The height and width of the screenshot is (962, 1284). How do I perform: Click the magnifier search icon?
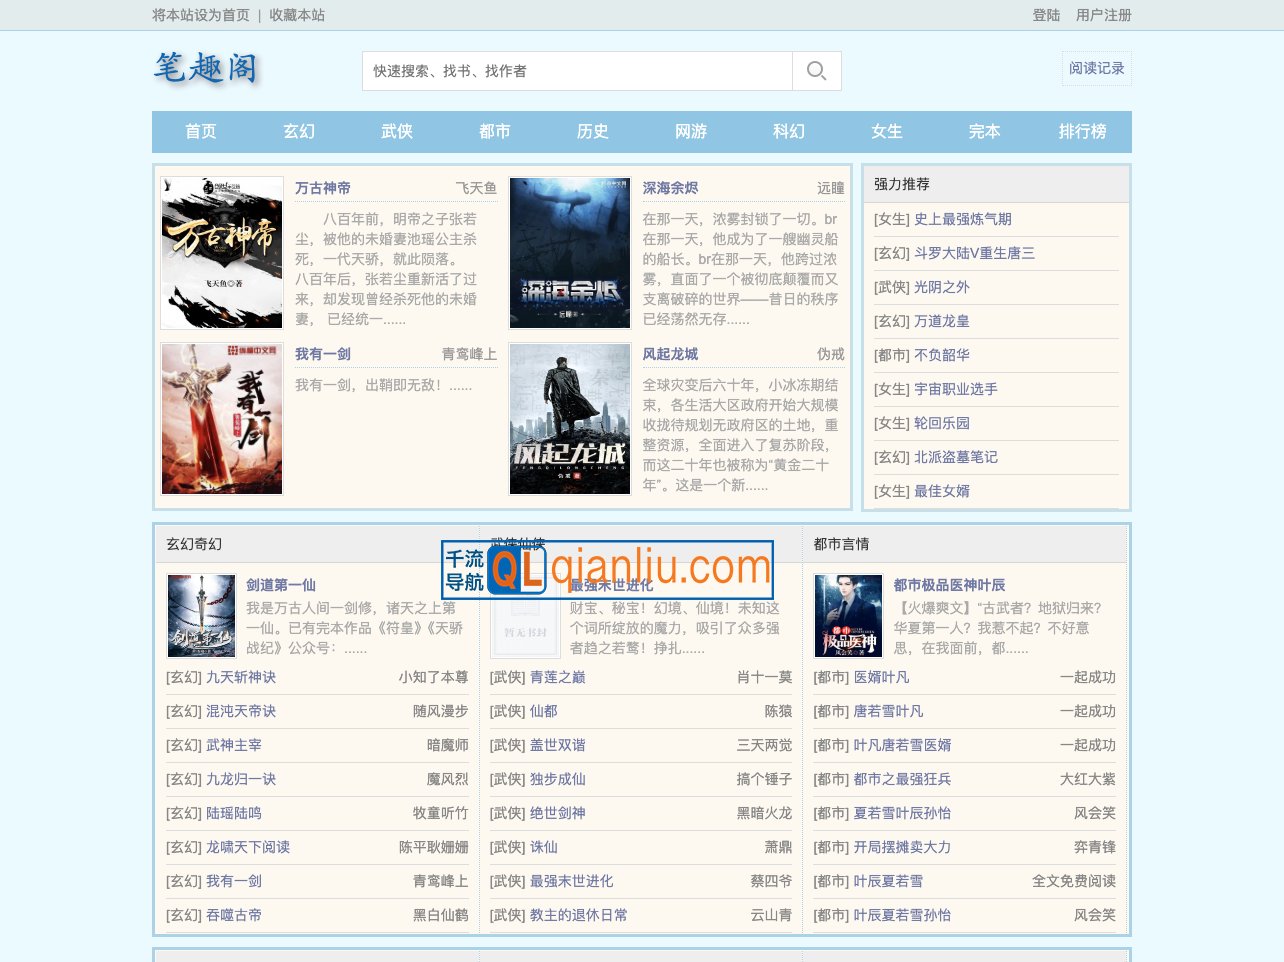[816, 71]
